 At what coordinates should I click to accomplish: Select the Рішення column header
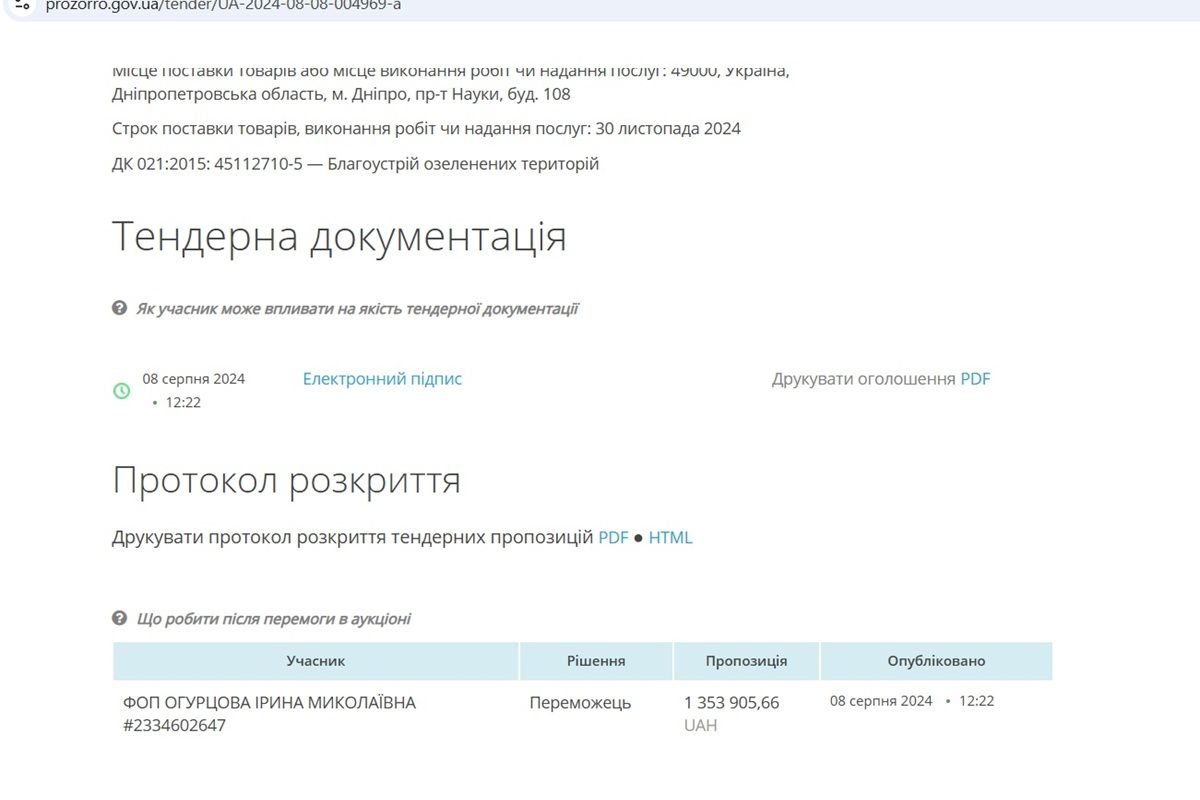coord(597,661)
